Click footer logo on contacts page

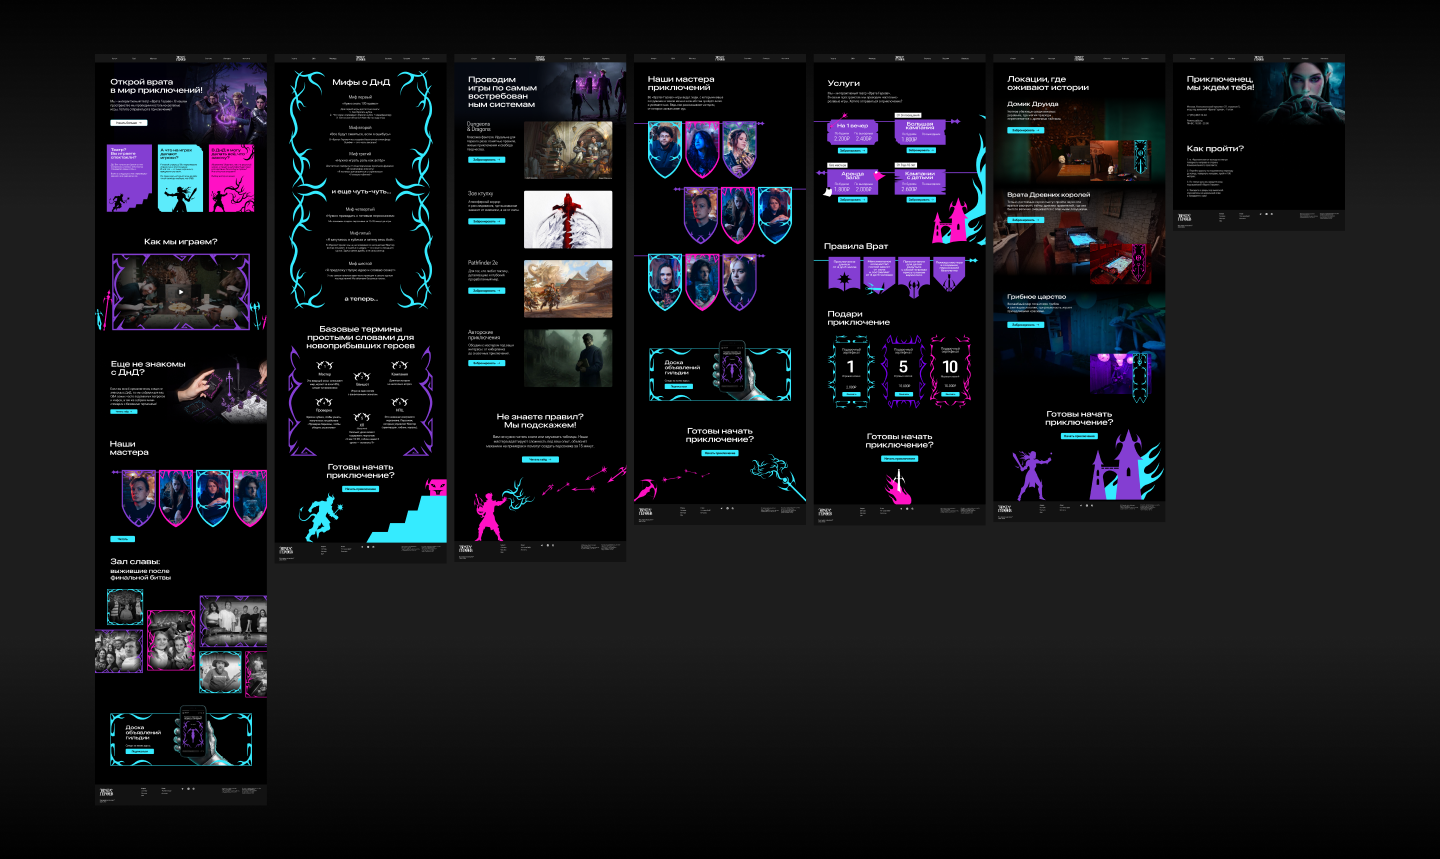pyautogui.click(x=1185, y=216)
